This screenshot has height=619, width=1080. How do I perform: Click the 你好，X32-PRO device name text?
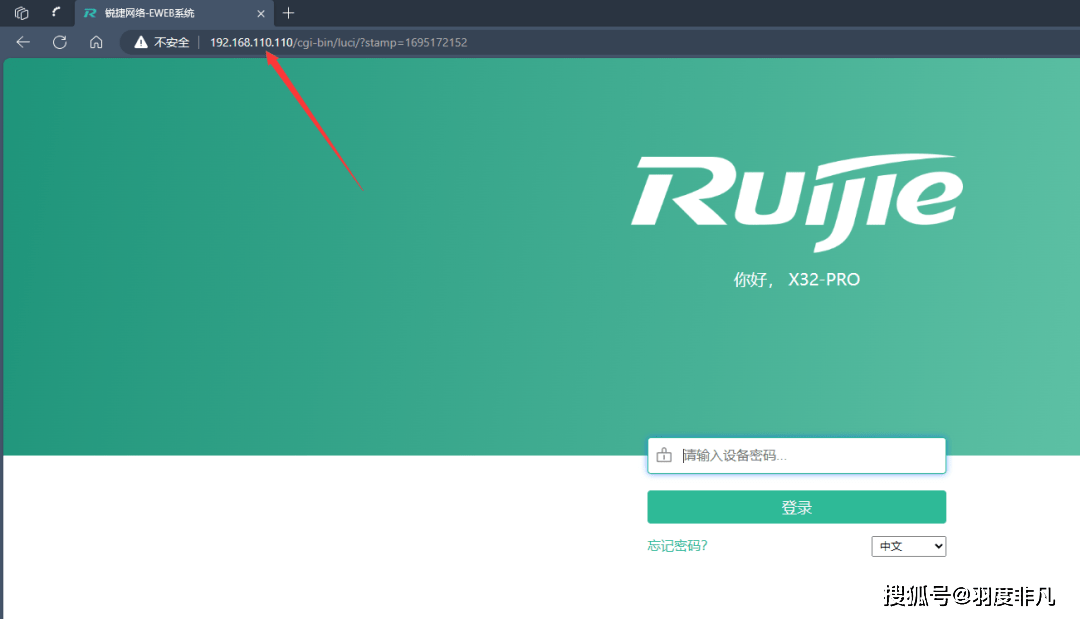point(795,279)
